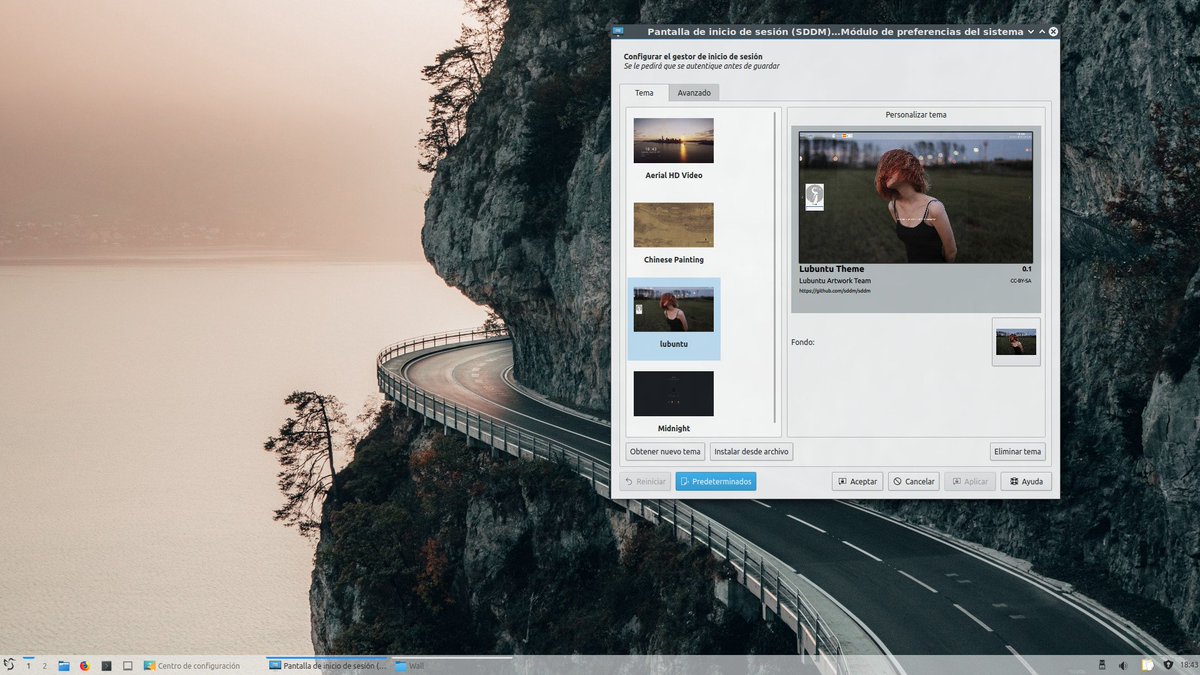Image resolution: width=1200 pixels, height=675 pixels.
Task: Click the chevron-down icon in SDDM title bar
Action: pyautogui.click(x=1031, y=31)
